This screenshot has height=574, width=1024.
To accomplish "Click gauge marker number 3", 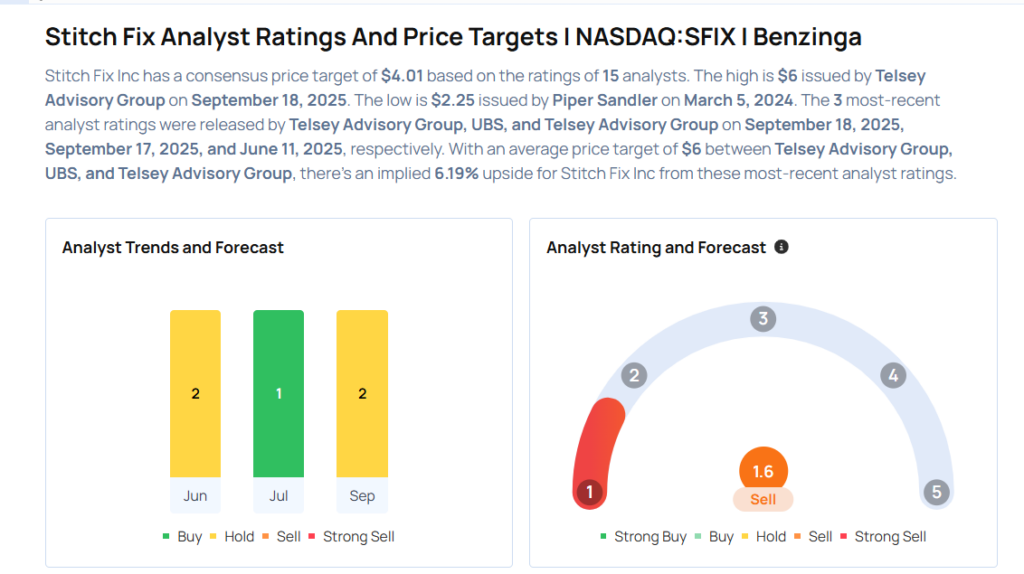I will (763, 319).
